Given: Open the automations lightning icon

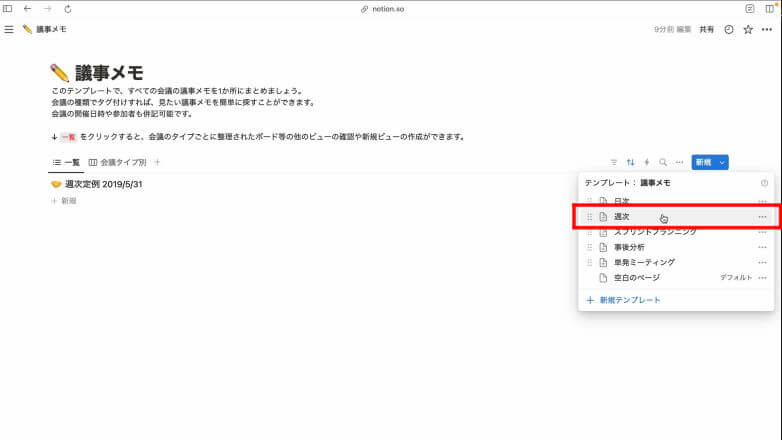Looking at the screenshot, I should [647, 162].
